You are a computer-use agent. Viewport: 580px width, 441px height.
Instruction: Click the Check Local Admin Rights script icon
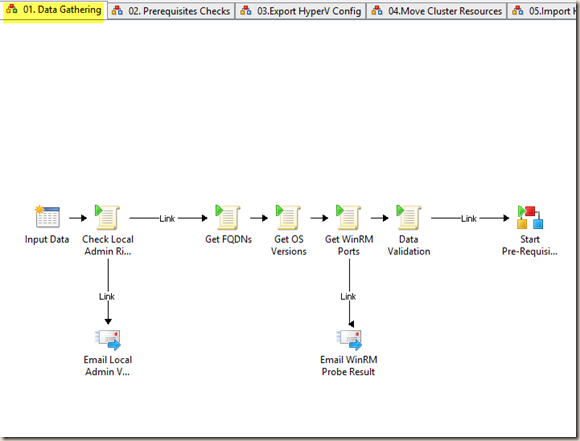click(107, 217)
